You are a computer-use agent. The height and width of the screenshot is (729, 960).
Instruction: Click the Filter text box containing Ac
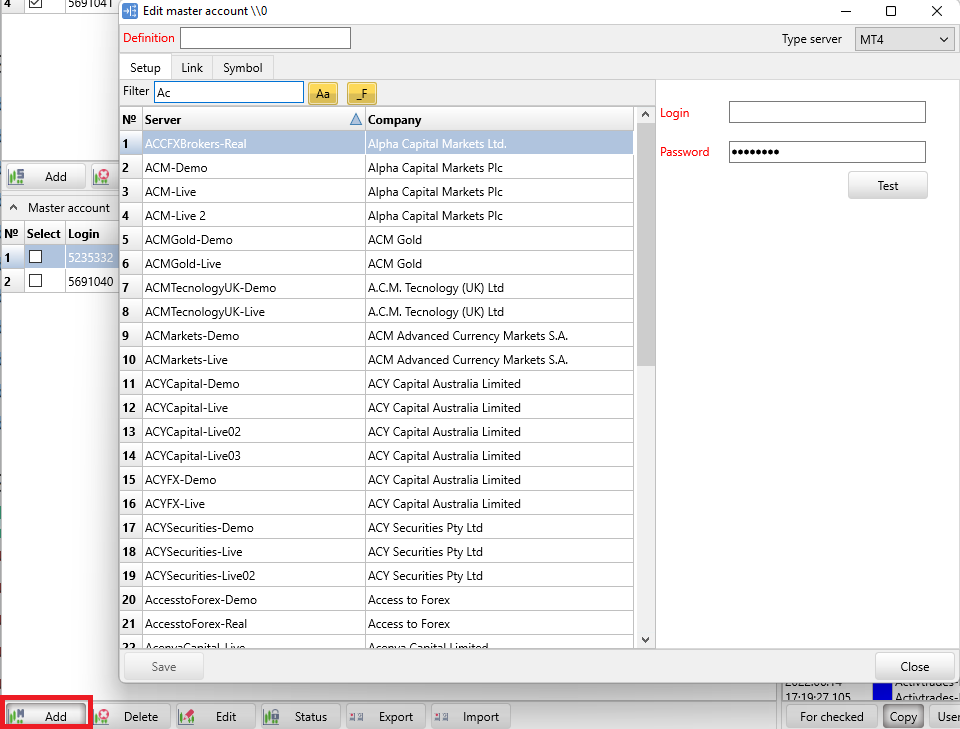click(x=229, y=92)
